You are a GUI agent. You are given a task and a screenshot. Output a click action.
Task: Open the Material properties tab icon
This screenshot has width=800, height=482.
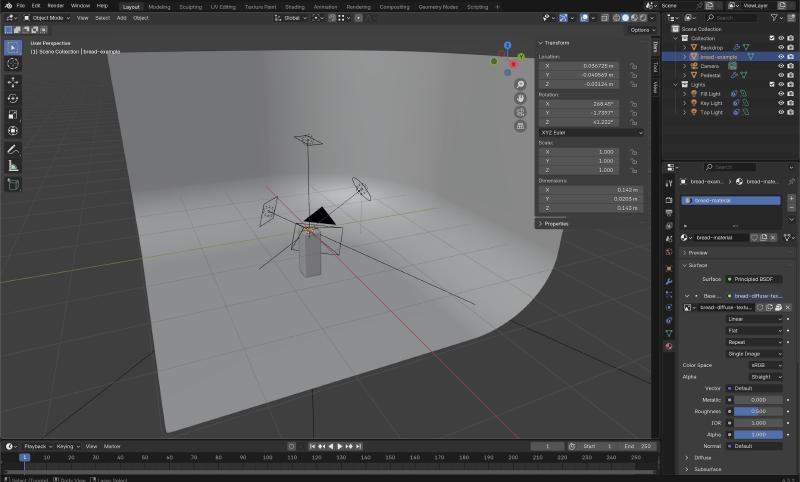(669, 347)
